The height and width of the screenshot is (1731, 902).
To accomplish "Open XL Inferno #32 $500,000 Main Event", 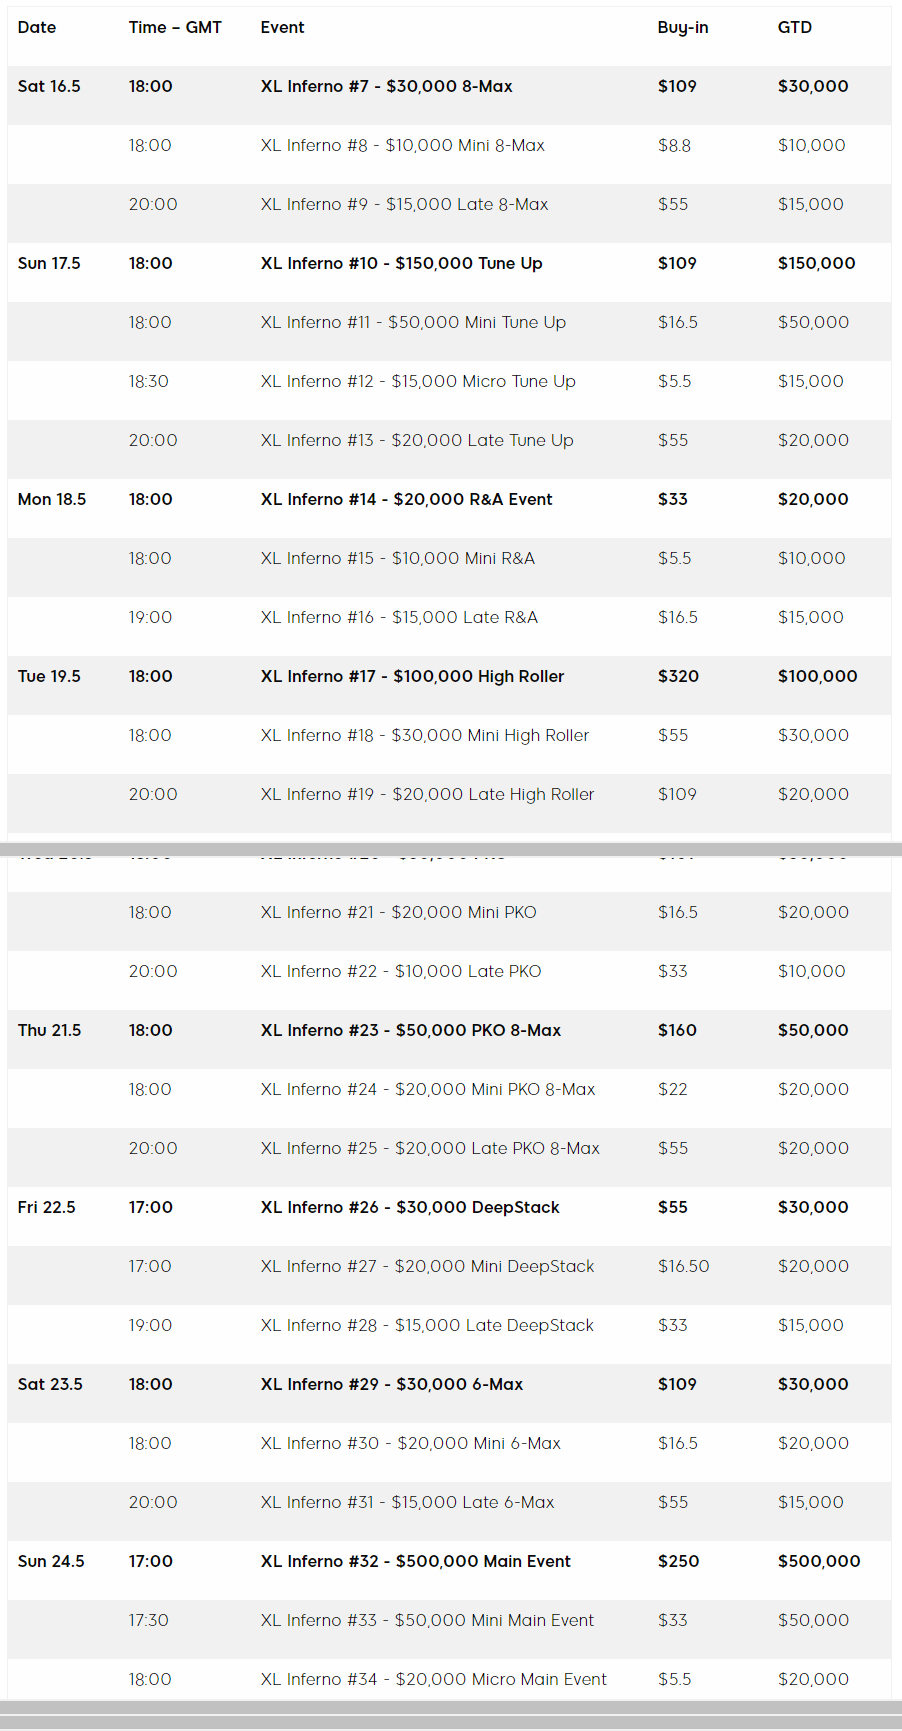I will click(x=415, y=1561).
